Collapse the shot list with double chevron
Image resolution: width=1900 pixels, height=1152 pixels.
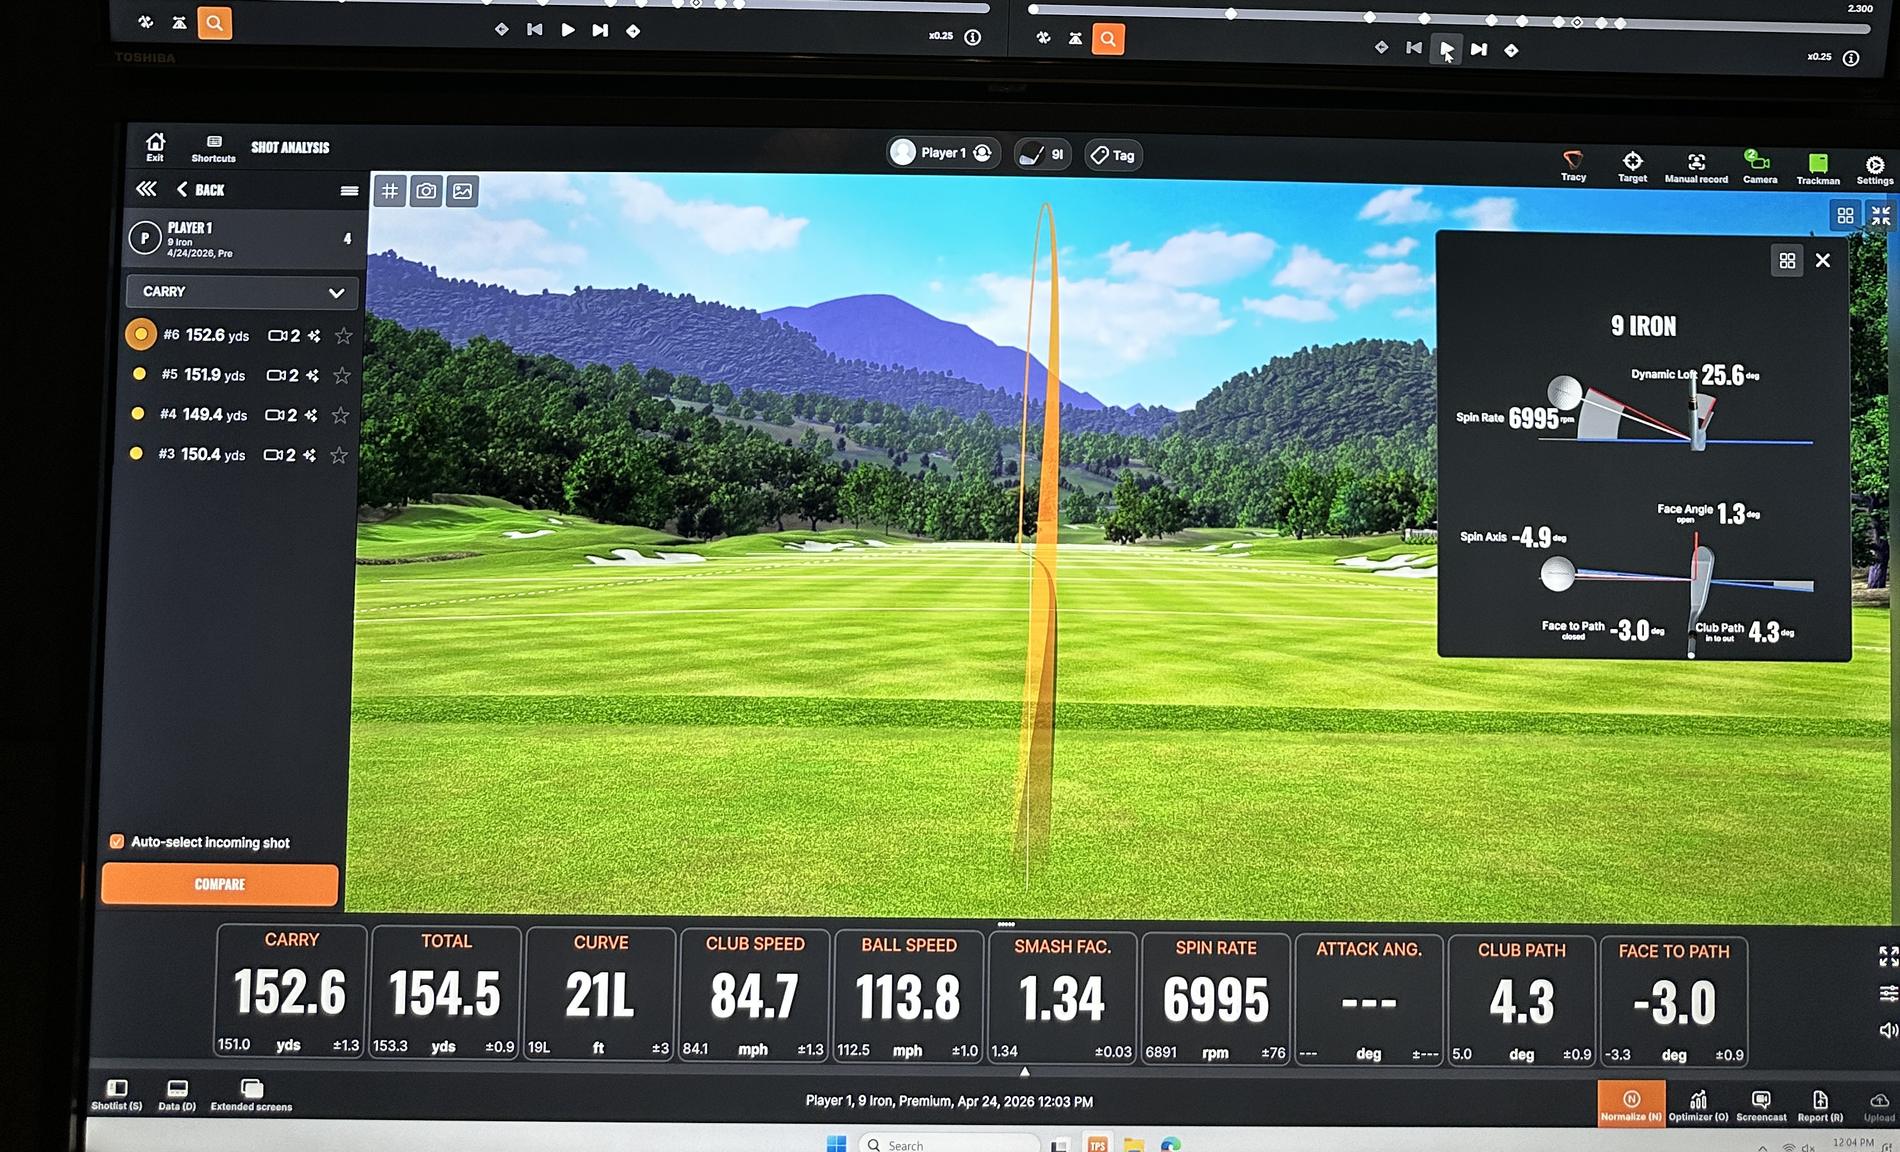point(146,189)
